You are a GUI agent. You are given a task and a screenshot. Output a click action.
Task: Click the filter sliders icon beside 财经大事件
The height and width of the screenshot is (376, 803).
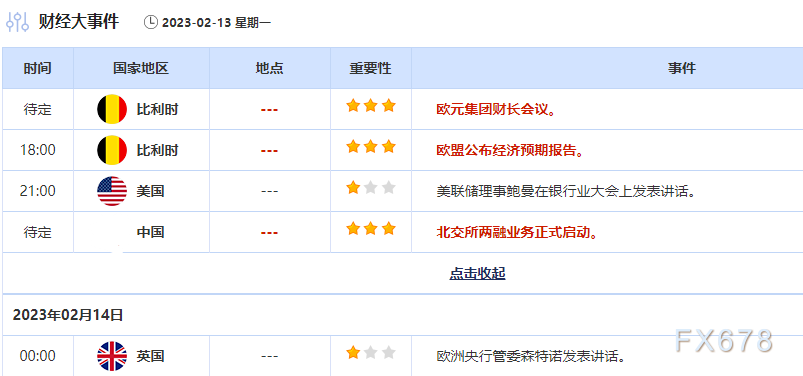(x=18, y=22)
